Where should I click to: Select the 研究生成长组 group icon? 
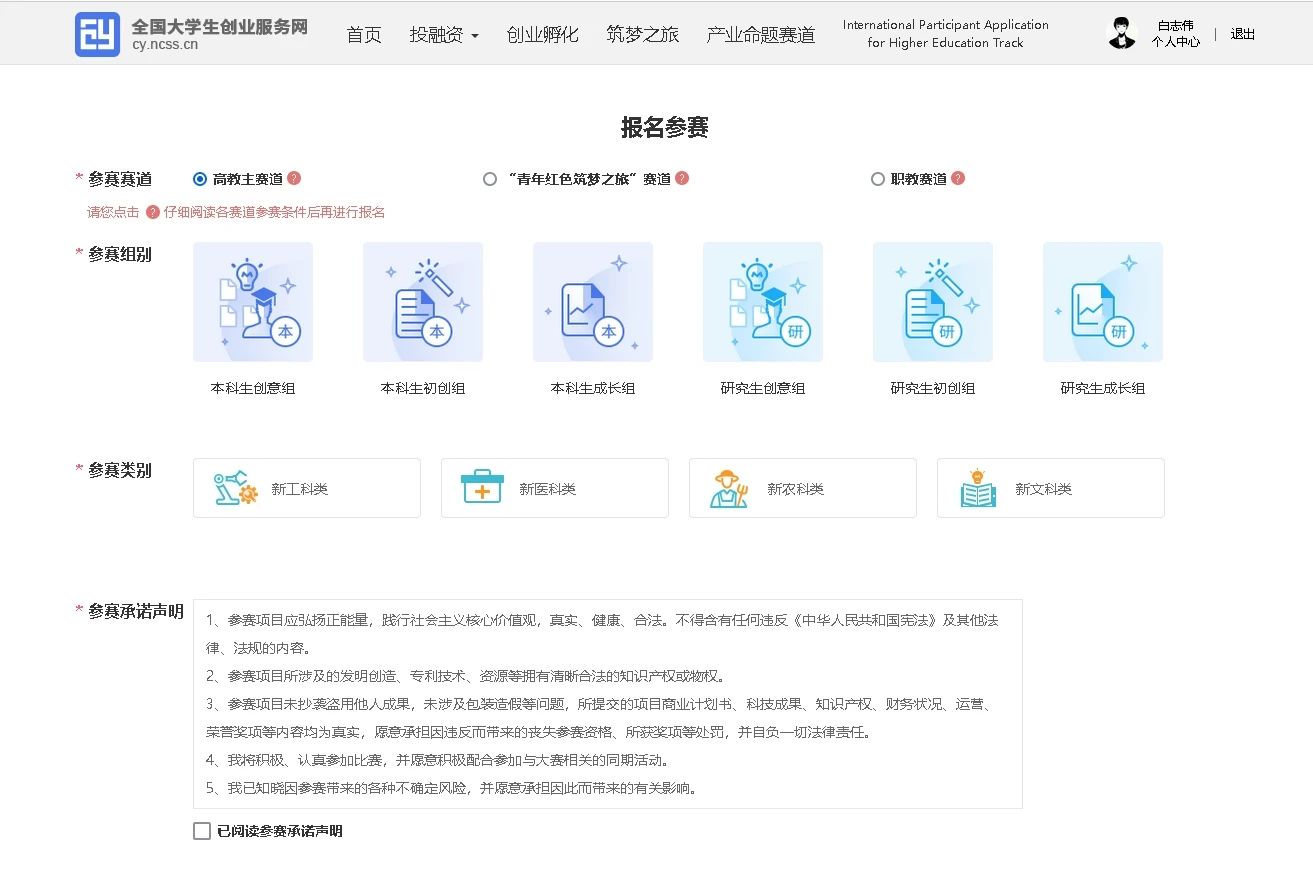click(1103, 302)
